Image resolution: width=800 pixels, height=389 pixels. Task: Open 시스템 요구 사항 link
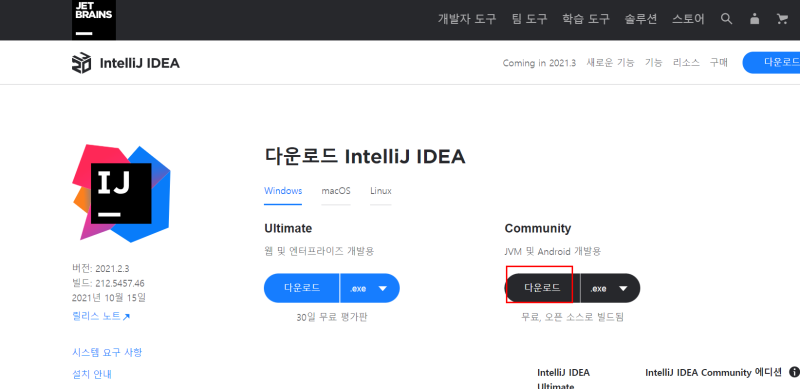(107, 352)
